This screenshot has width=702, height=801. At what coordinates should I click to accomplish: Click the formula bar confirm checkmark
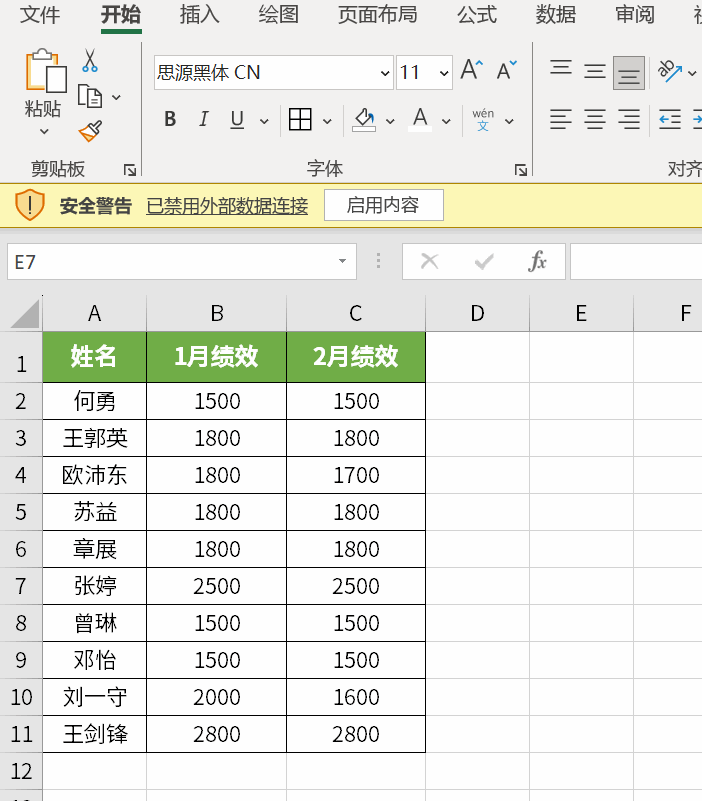483,262
